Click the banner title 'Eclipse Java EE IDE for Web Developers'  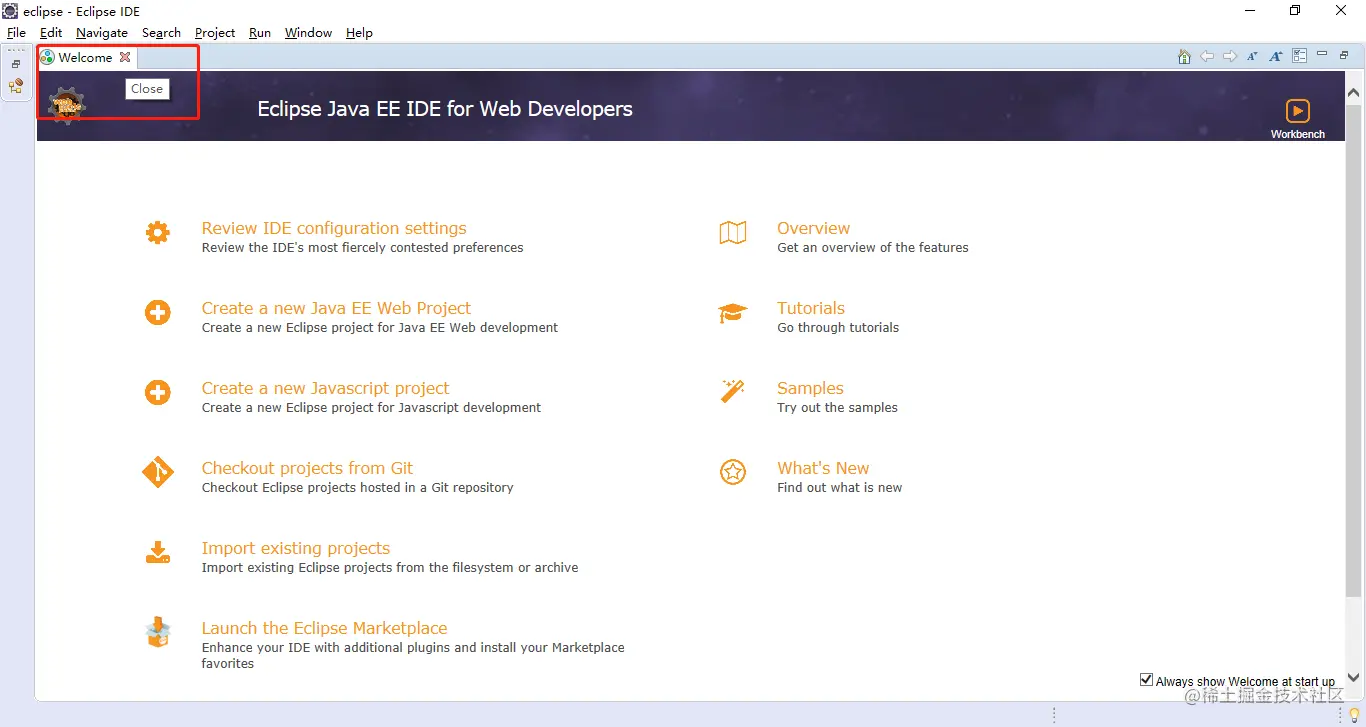[445, 109]
